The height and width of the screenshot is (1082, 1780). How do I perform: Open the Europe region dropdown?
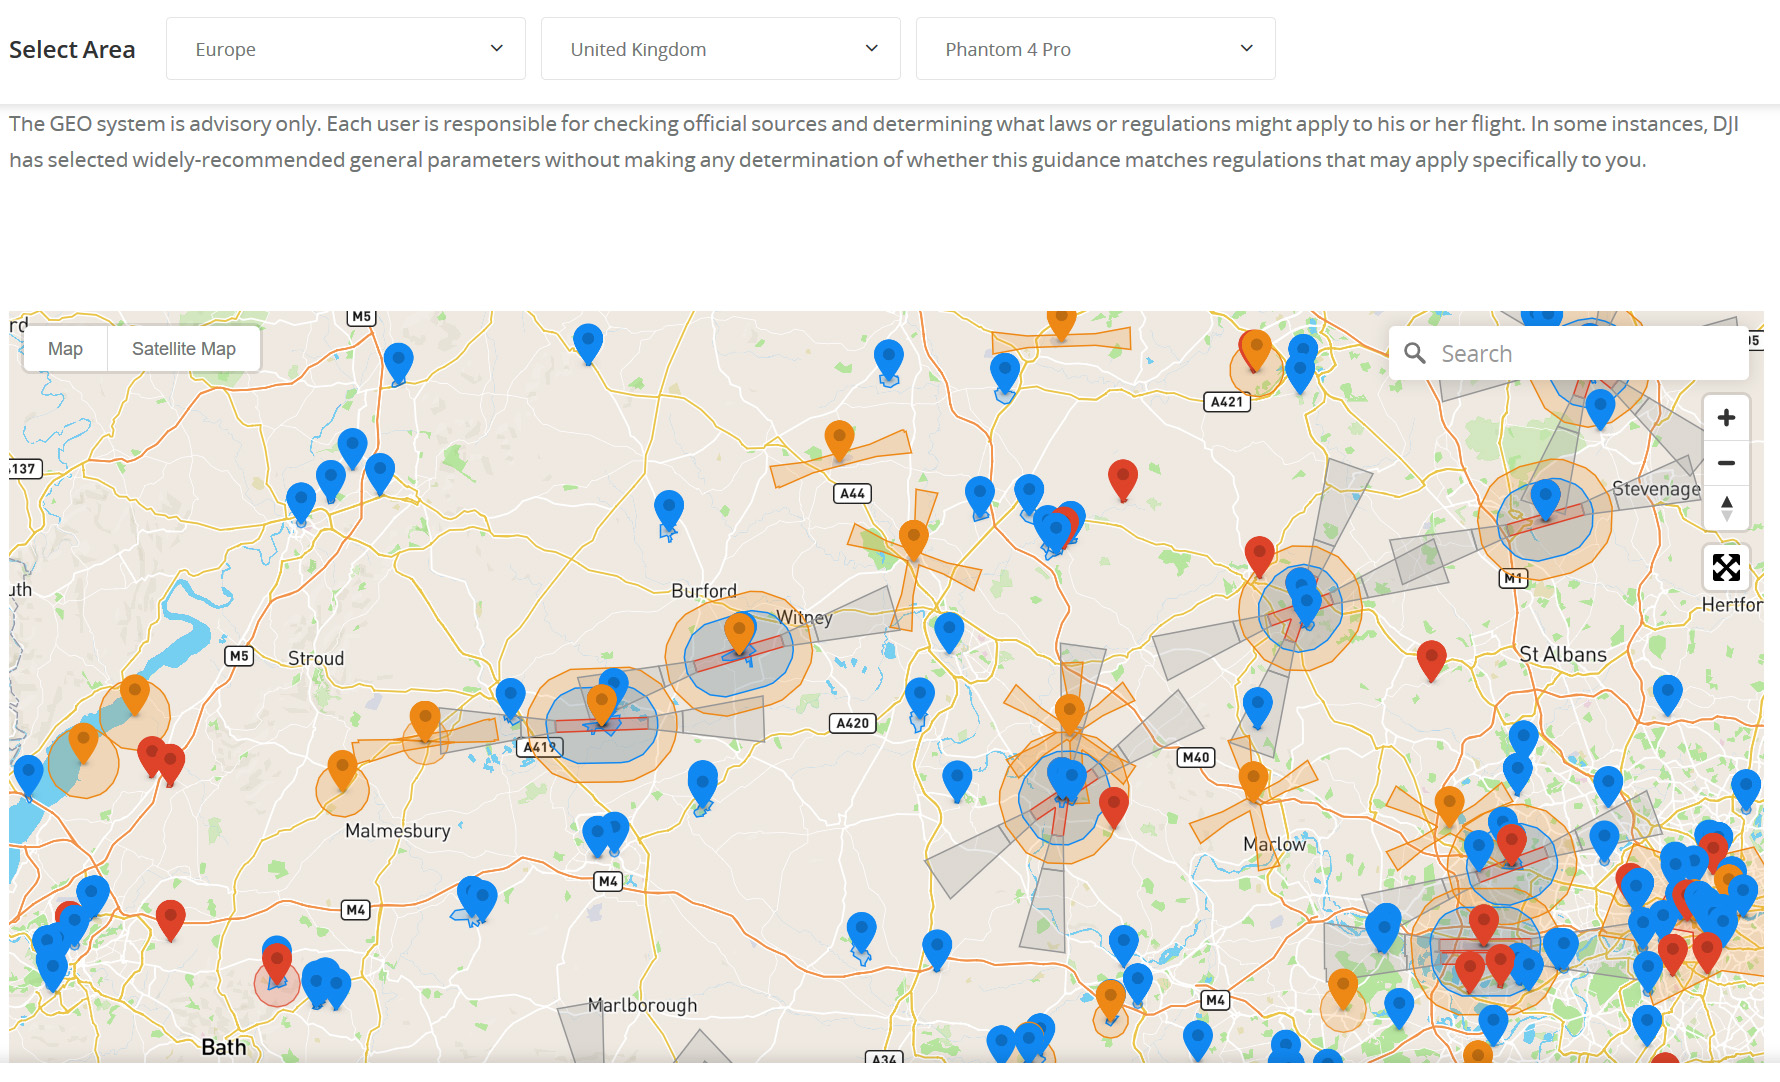pos(346,49)
